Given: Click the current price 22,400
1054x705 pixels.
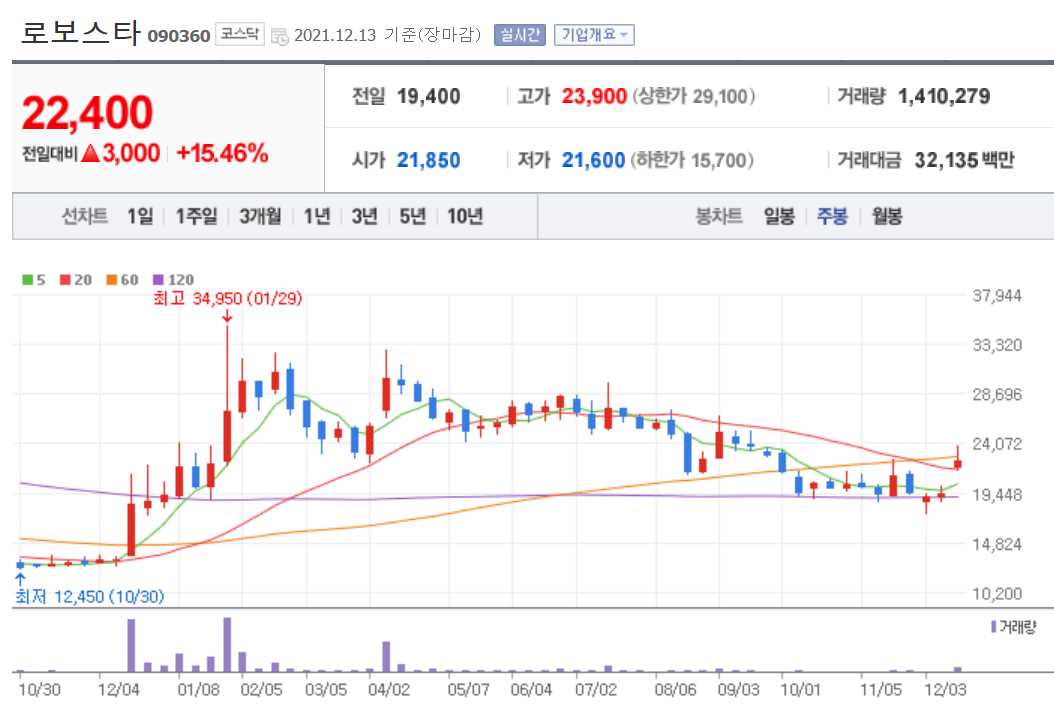Looking at the screenshot, I should click(x=87, y=112).
